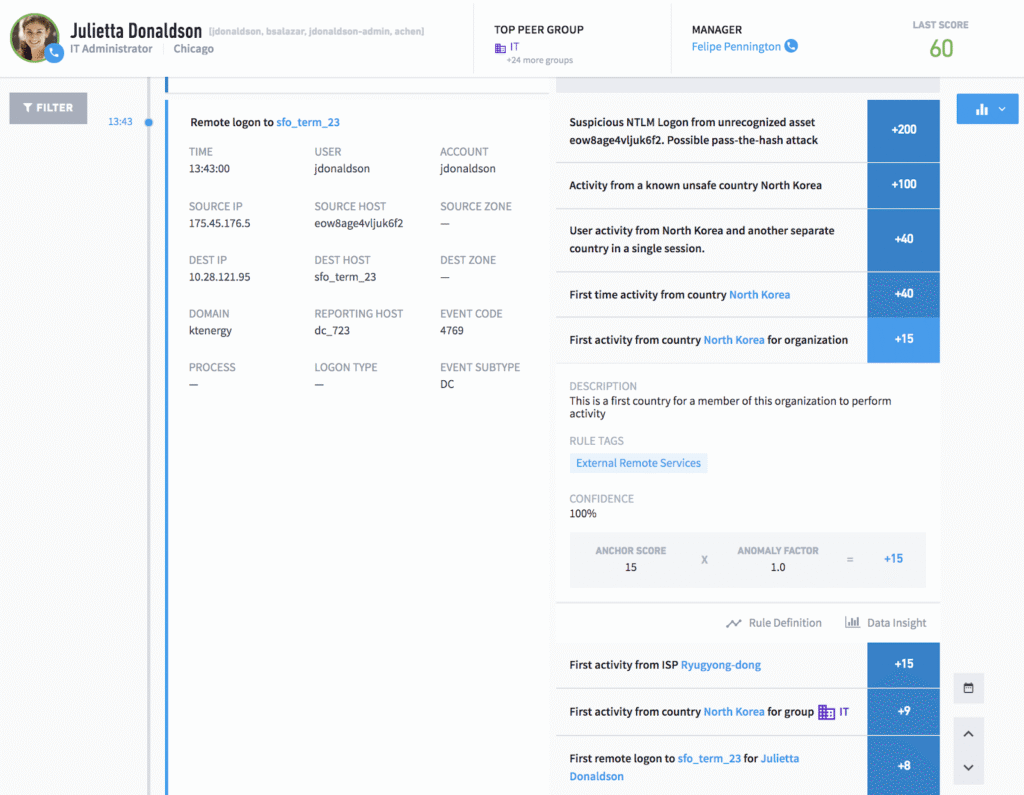Open the Rule Definition view
The width and height of the screenshot is (1024, 795).
pos(774,623)
